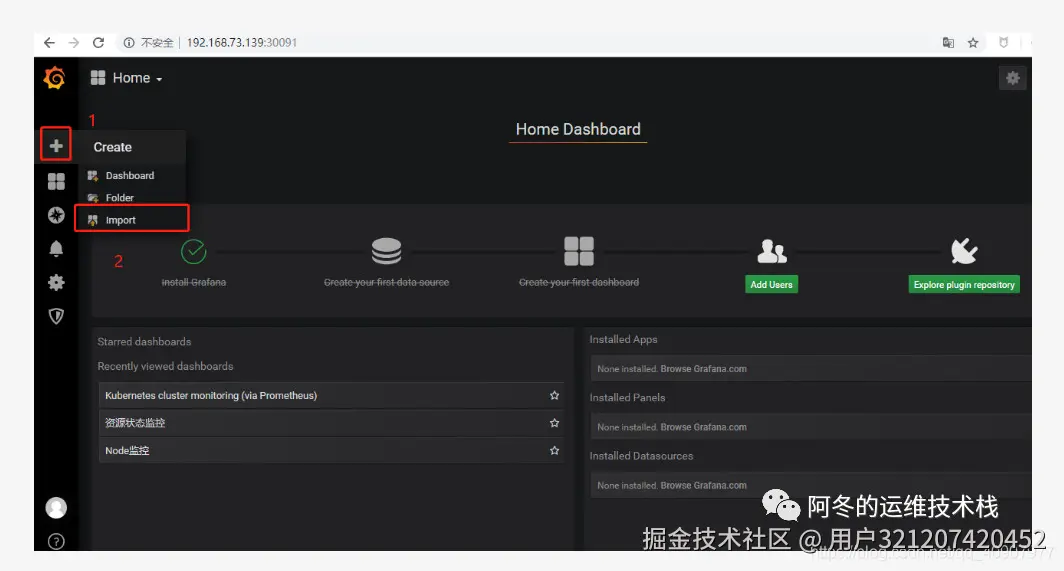Open the Explore compass sidebar icon

click(56, 215)
